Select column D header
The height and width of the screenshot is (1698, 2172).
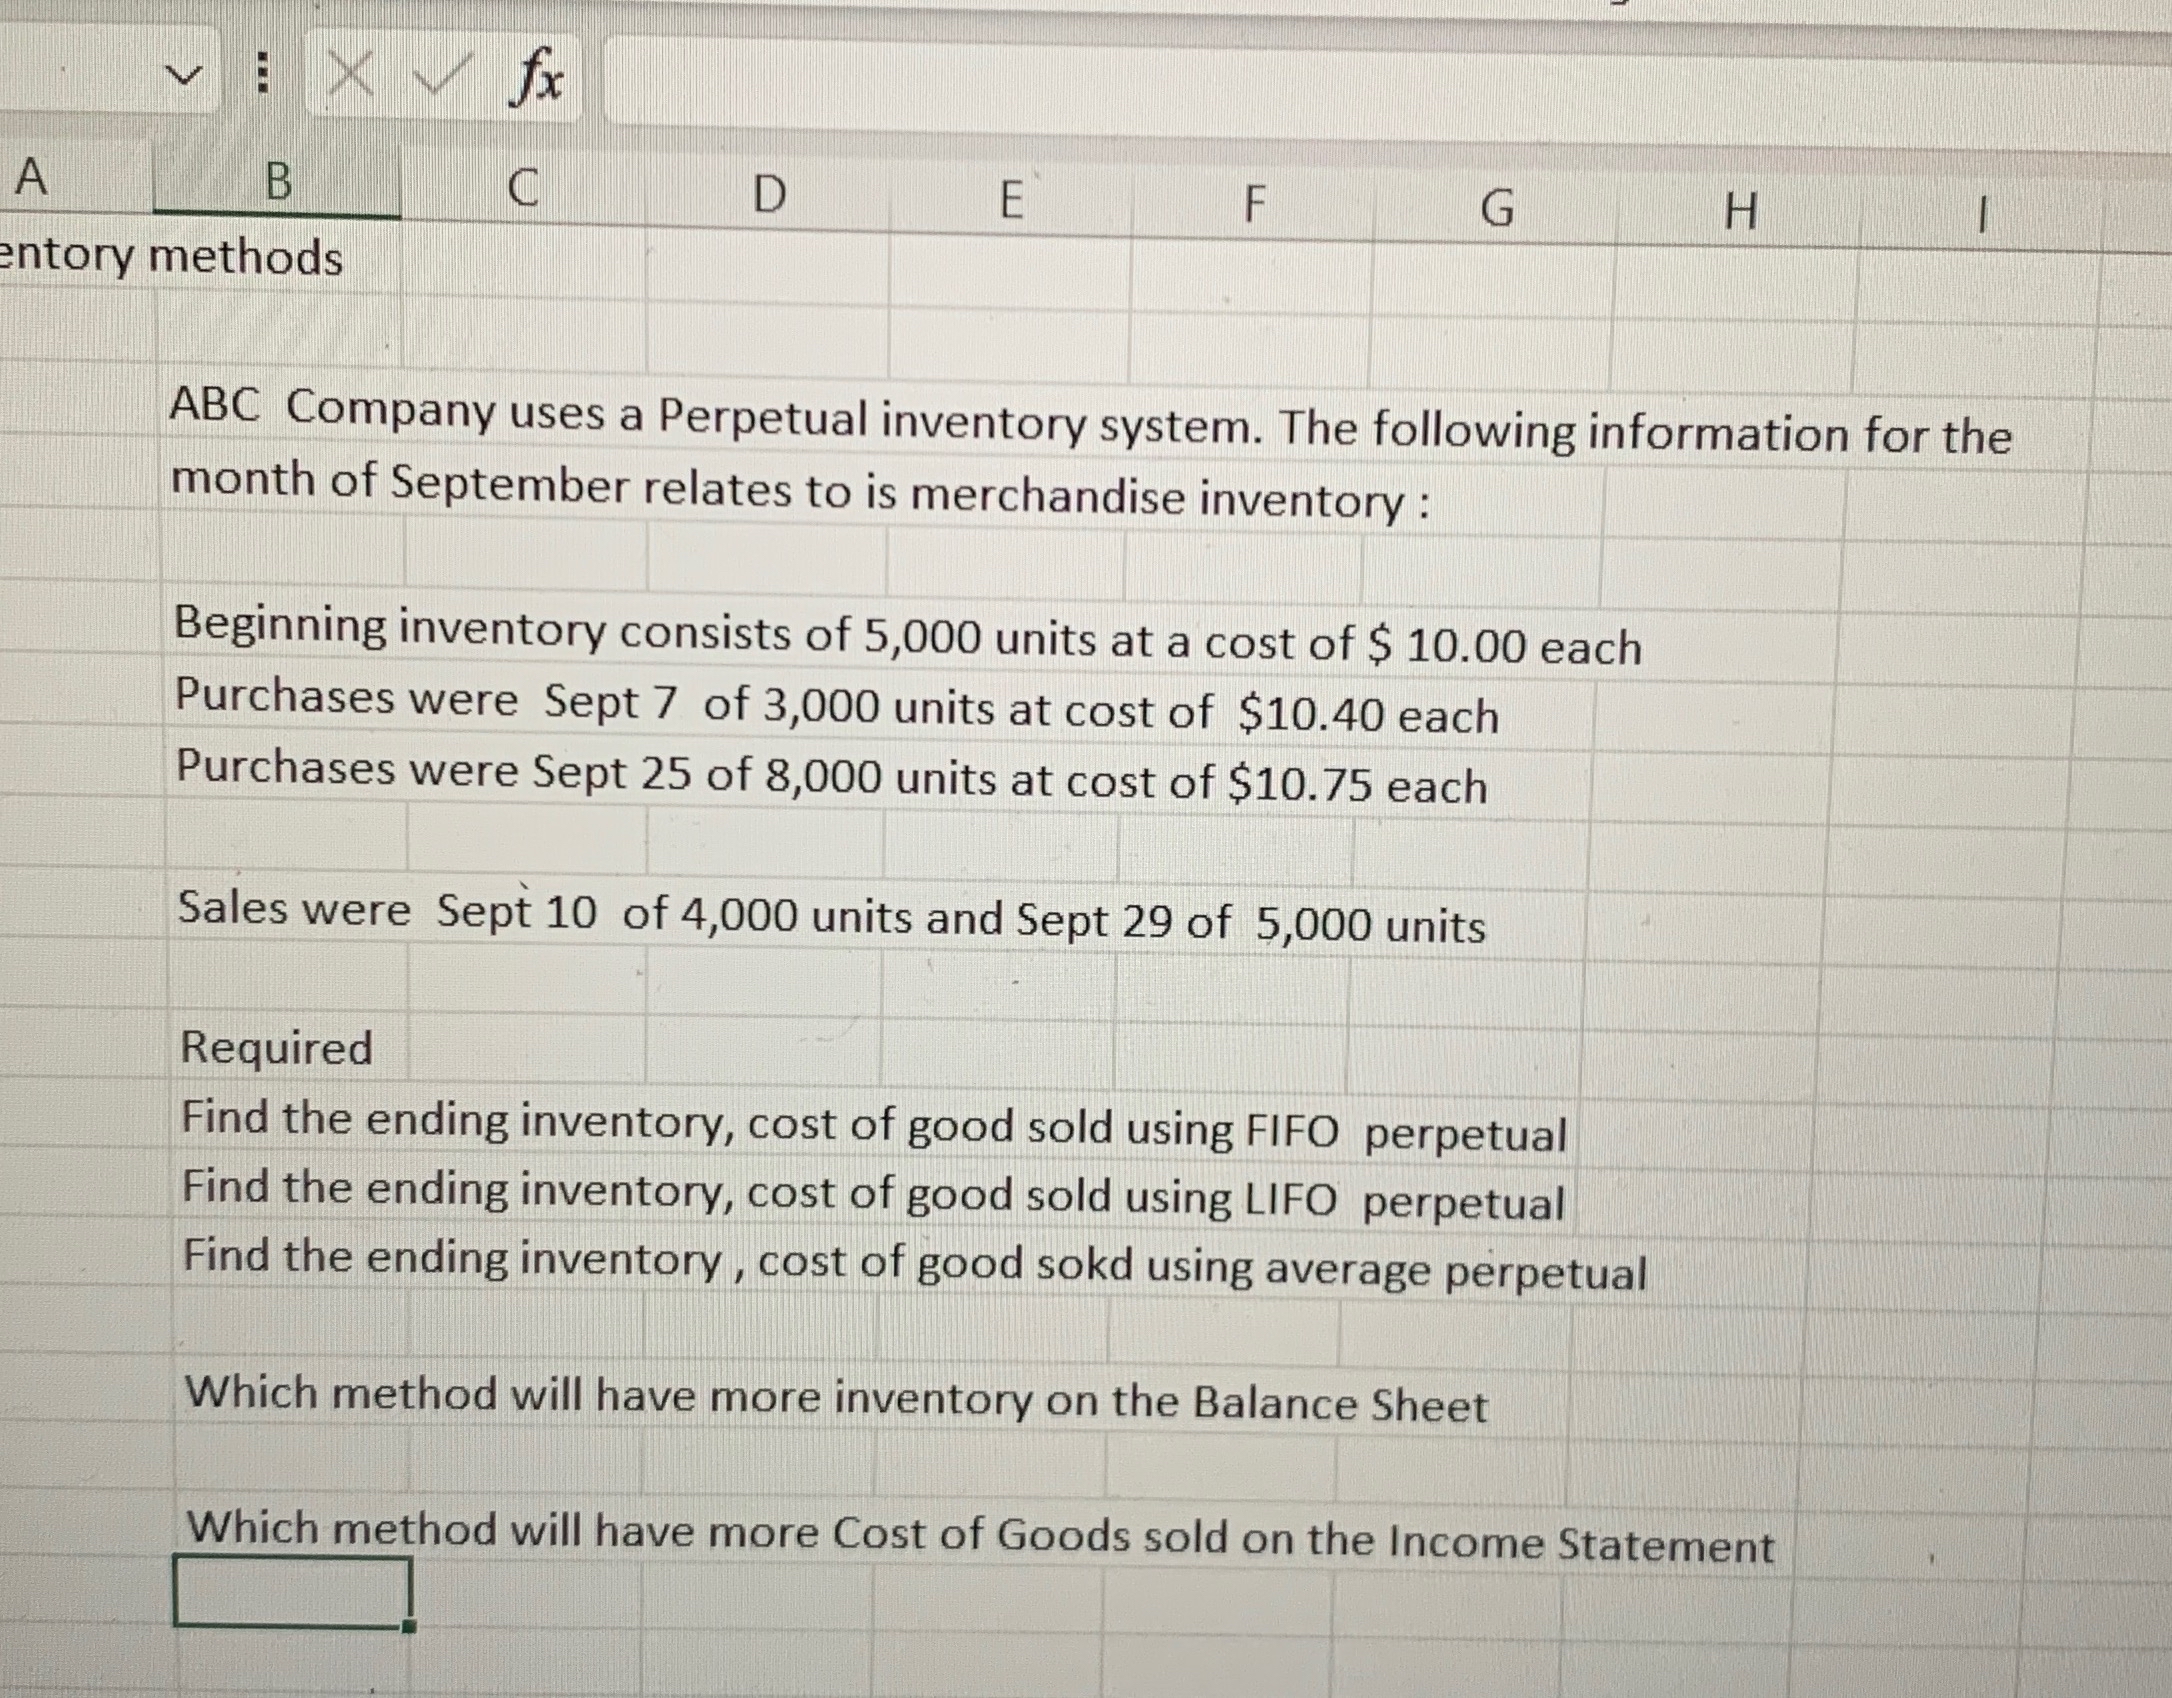(x=767, y=195)
